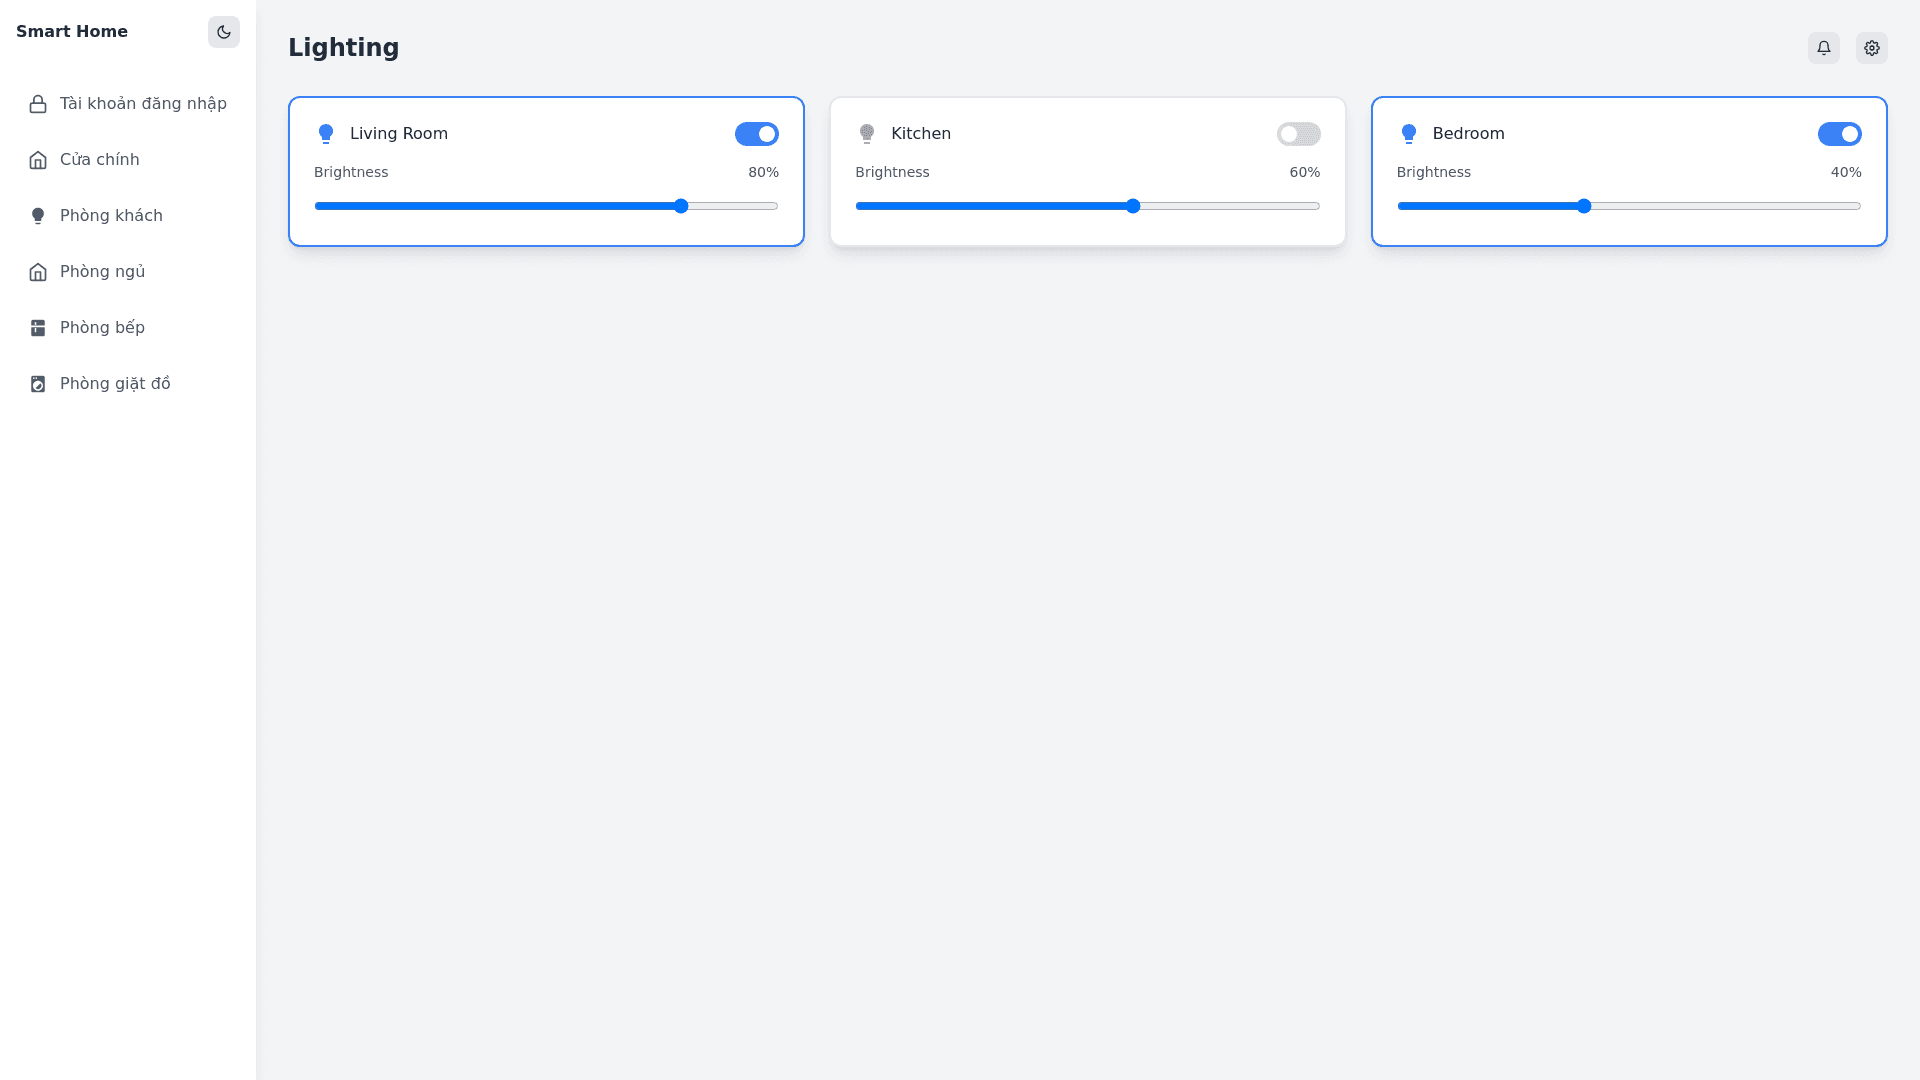The width and height of the screenshot is (1920, 1080).
Task: Click the Kitchen brightness slider track
Action: (1087, 206)
